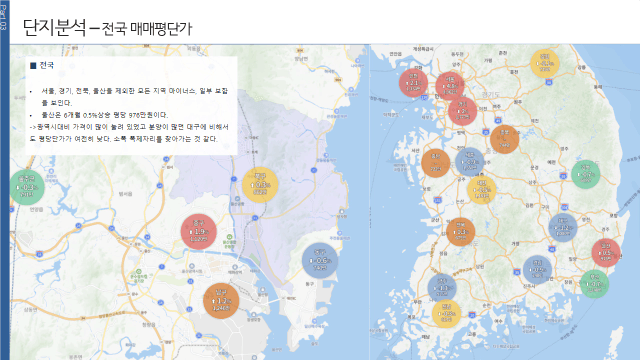Select the blue 광주 bubble marker

(442, 288)
